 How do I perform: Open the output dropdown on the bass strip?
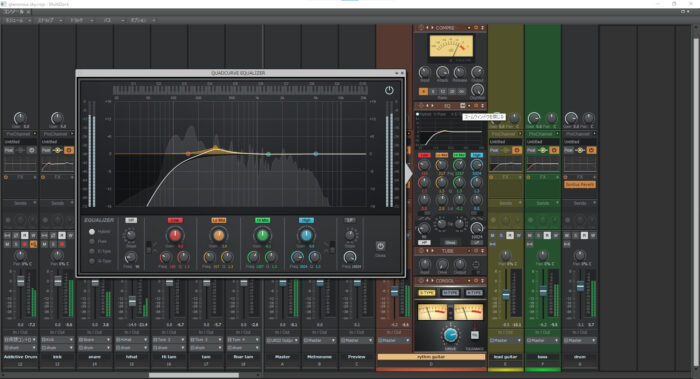click(542, 340)
